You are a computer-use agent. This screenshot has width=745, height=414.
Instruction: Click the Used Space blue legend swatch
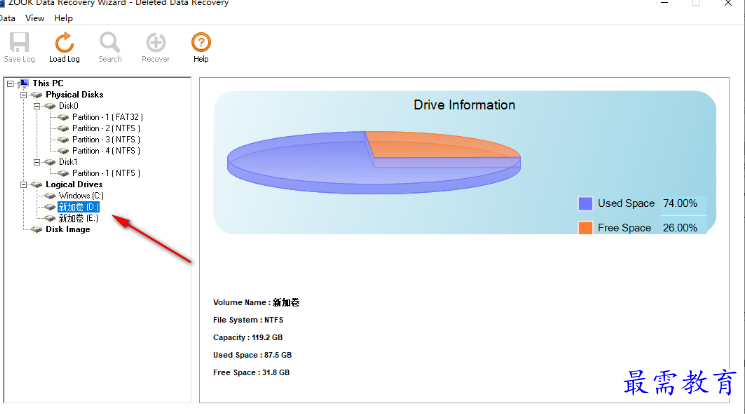pyautogui.click(x=585, y=203)
